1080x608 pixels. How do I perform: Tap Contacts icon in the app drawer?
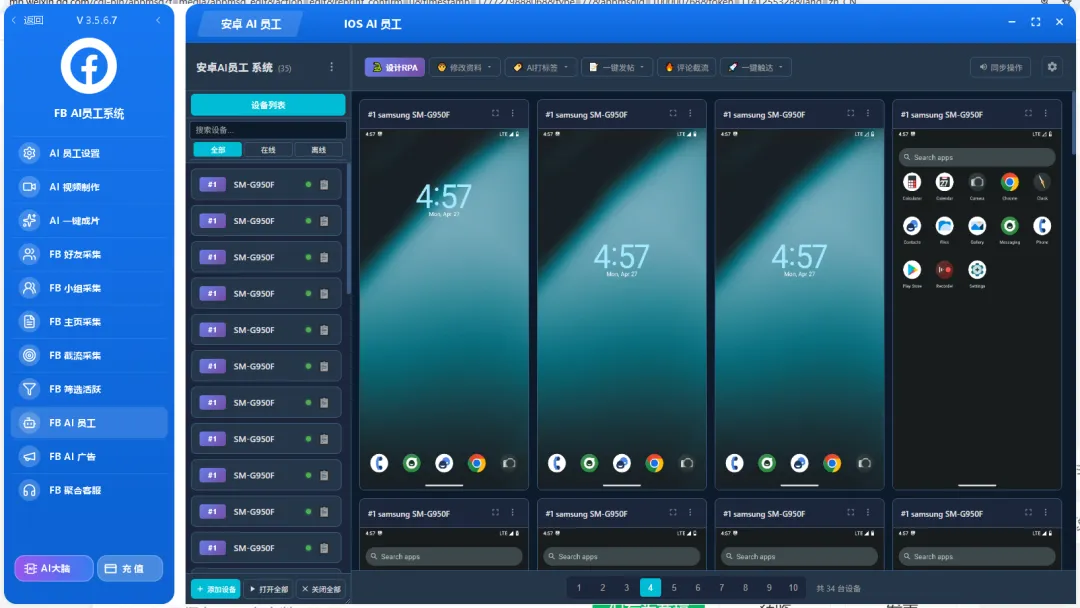[x=912, y=226]
